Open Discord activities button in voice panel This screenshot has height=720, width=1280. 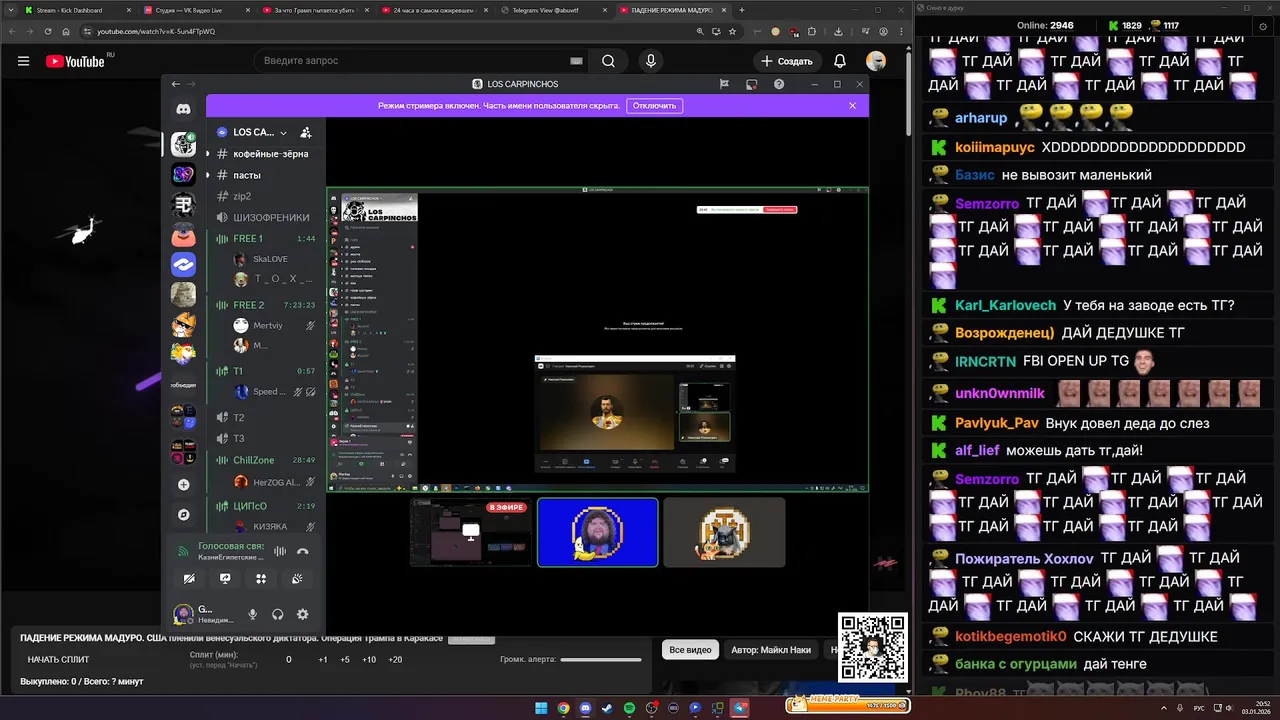(261, 579)
